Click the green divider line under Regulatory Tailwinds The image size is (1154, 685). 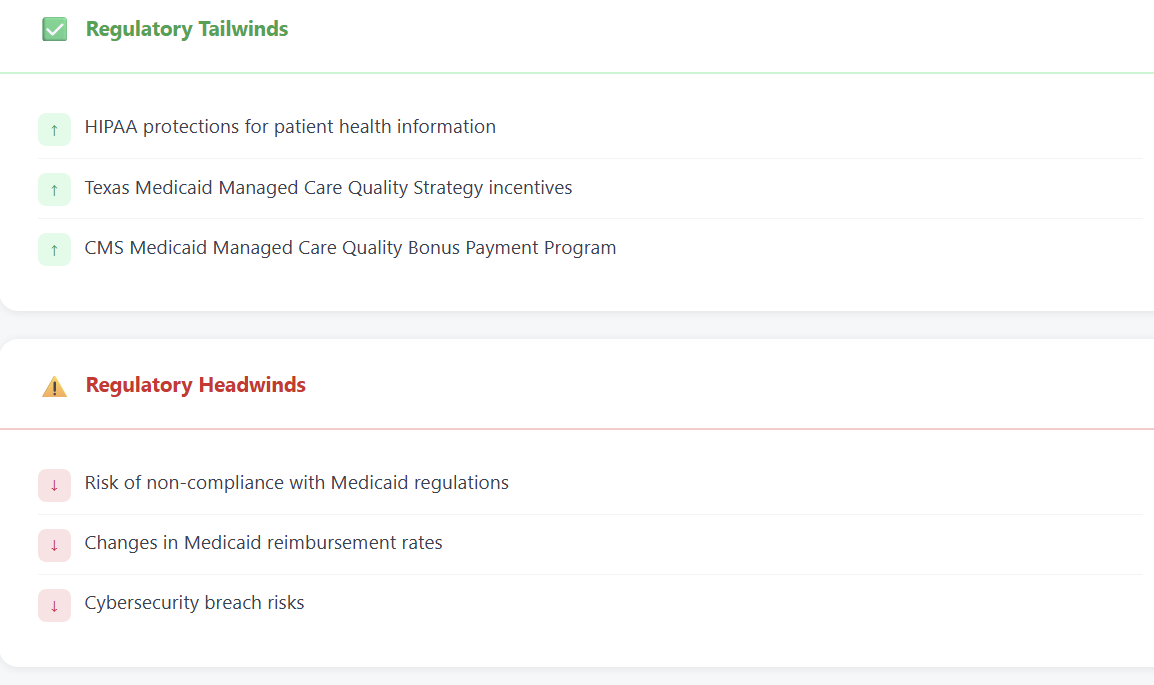point(577,73)
